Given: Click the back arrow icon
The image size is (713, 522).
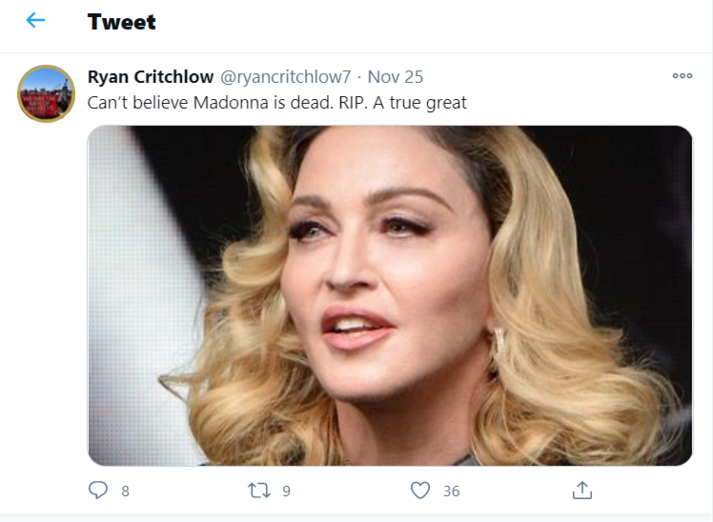Looking at the screenshot, I should 36,21.
